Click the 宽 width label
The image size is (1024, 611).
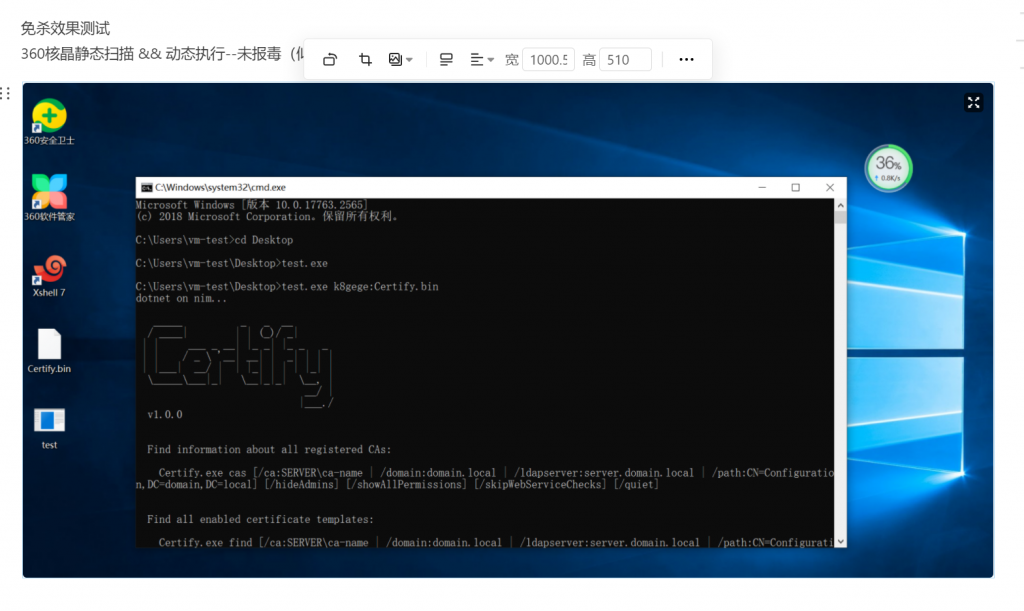(x=511, y=59)
